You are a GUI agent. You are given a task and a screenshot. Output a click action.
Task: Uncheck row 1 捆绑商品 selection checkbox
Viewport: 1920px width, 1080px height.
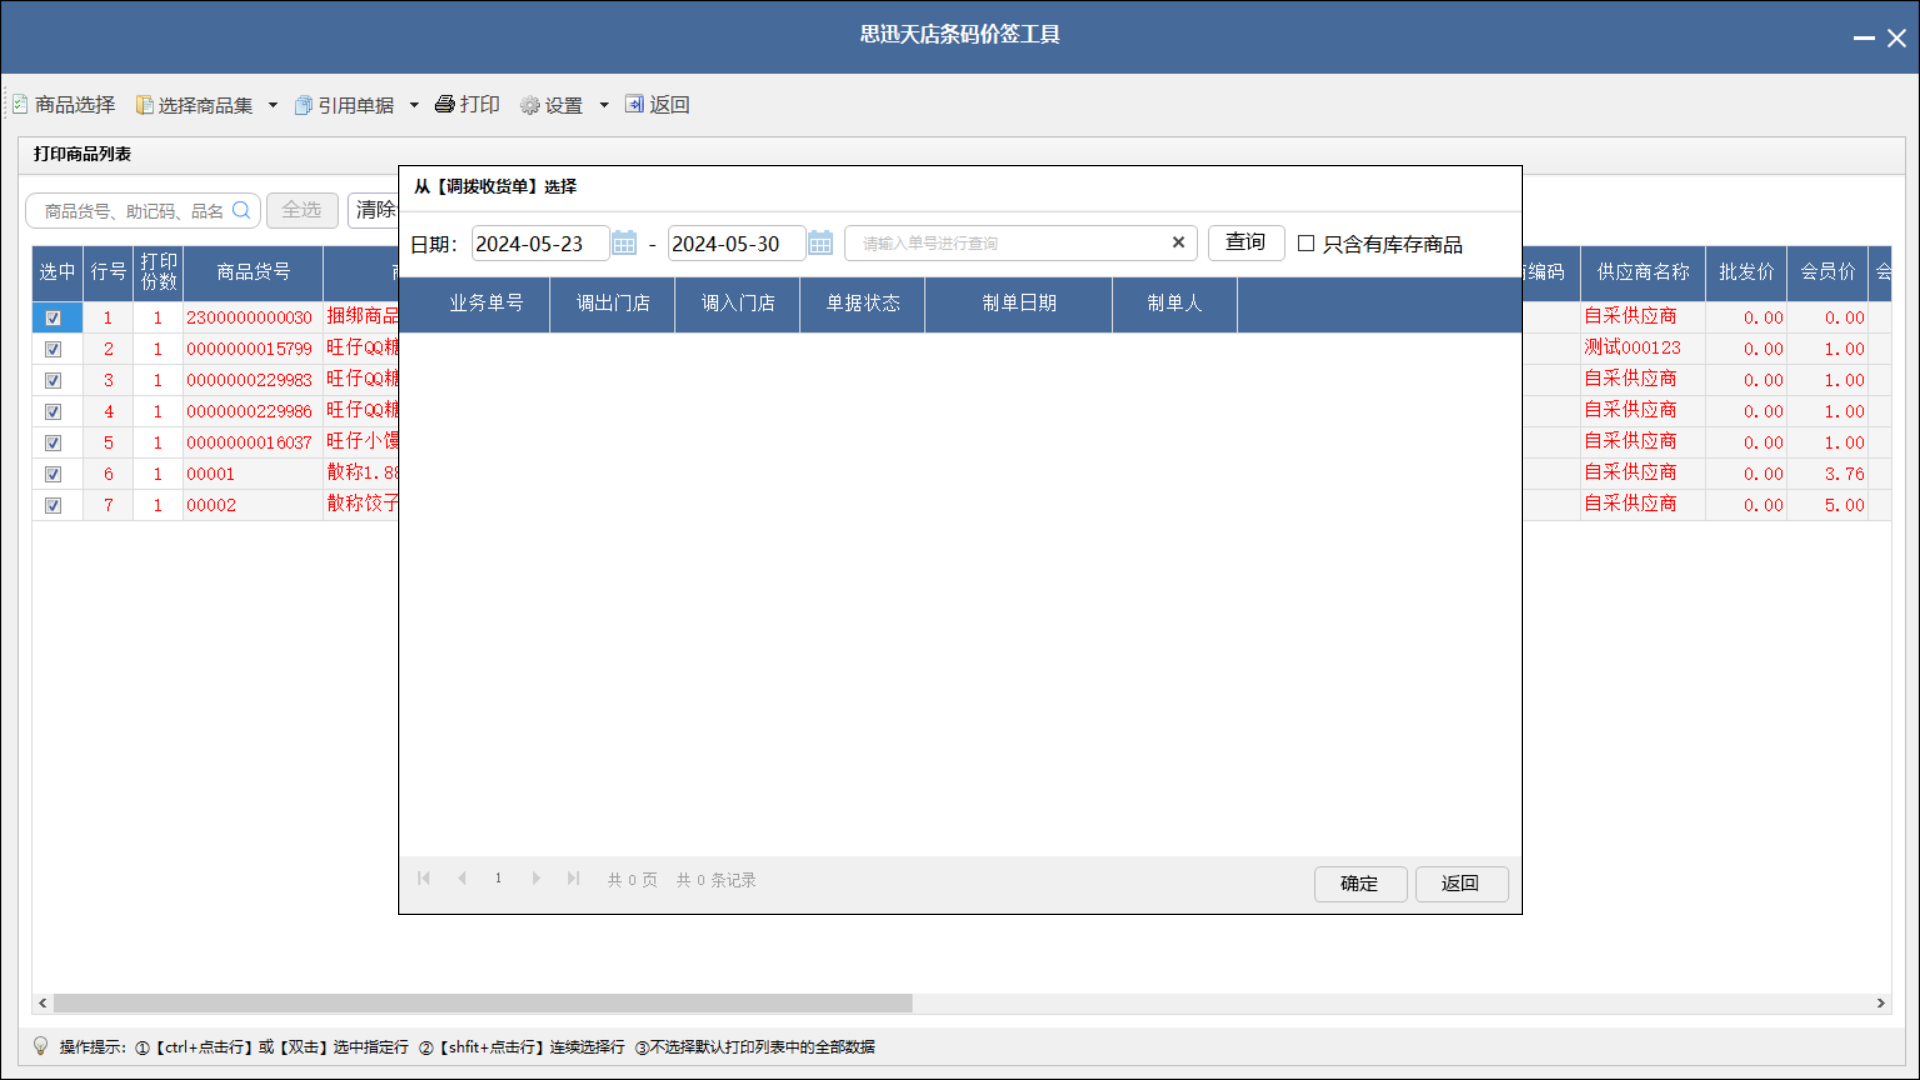53,317
